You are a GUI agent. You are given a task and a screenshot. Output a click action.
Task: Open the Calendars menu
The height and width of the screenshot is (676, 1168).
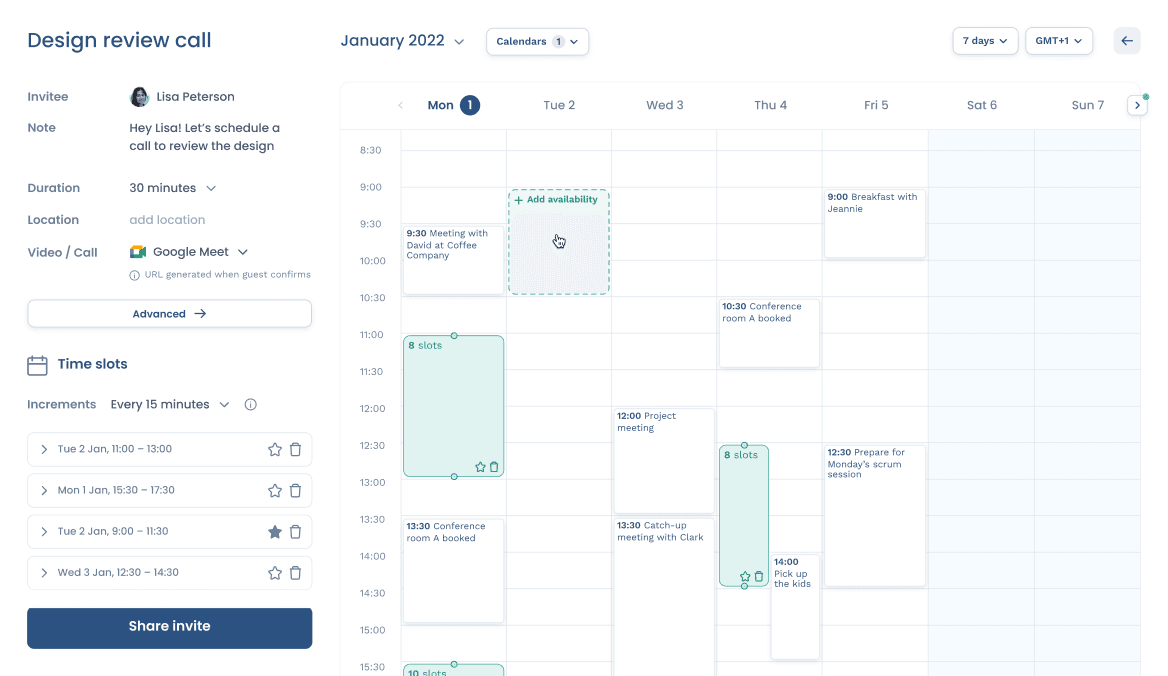(537, 41)
